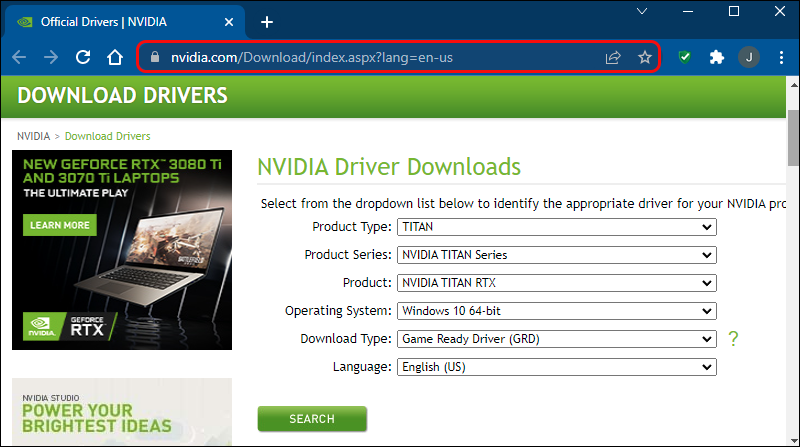Open the green shield security extension

pos(685,57)
